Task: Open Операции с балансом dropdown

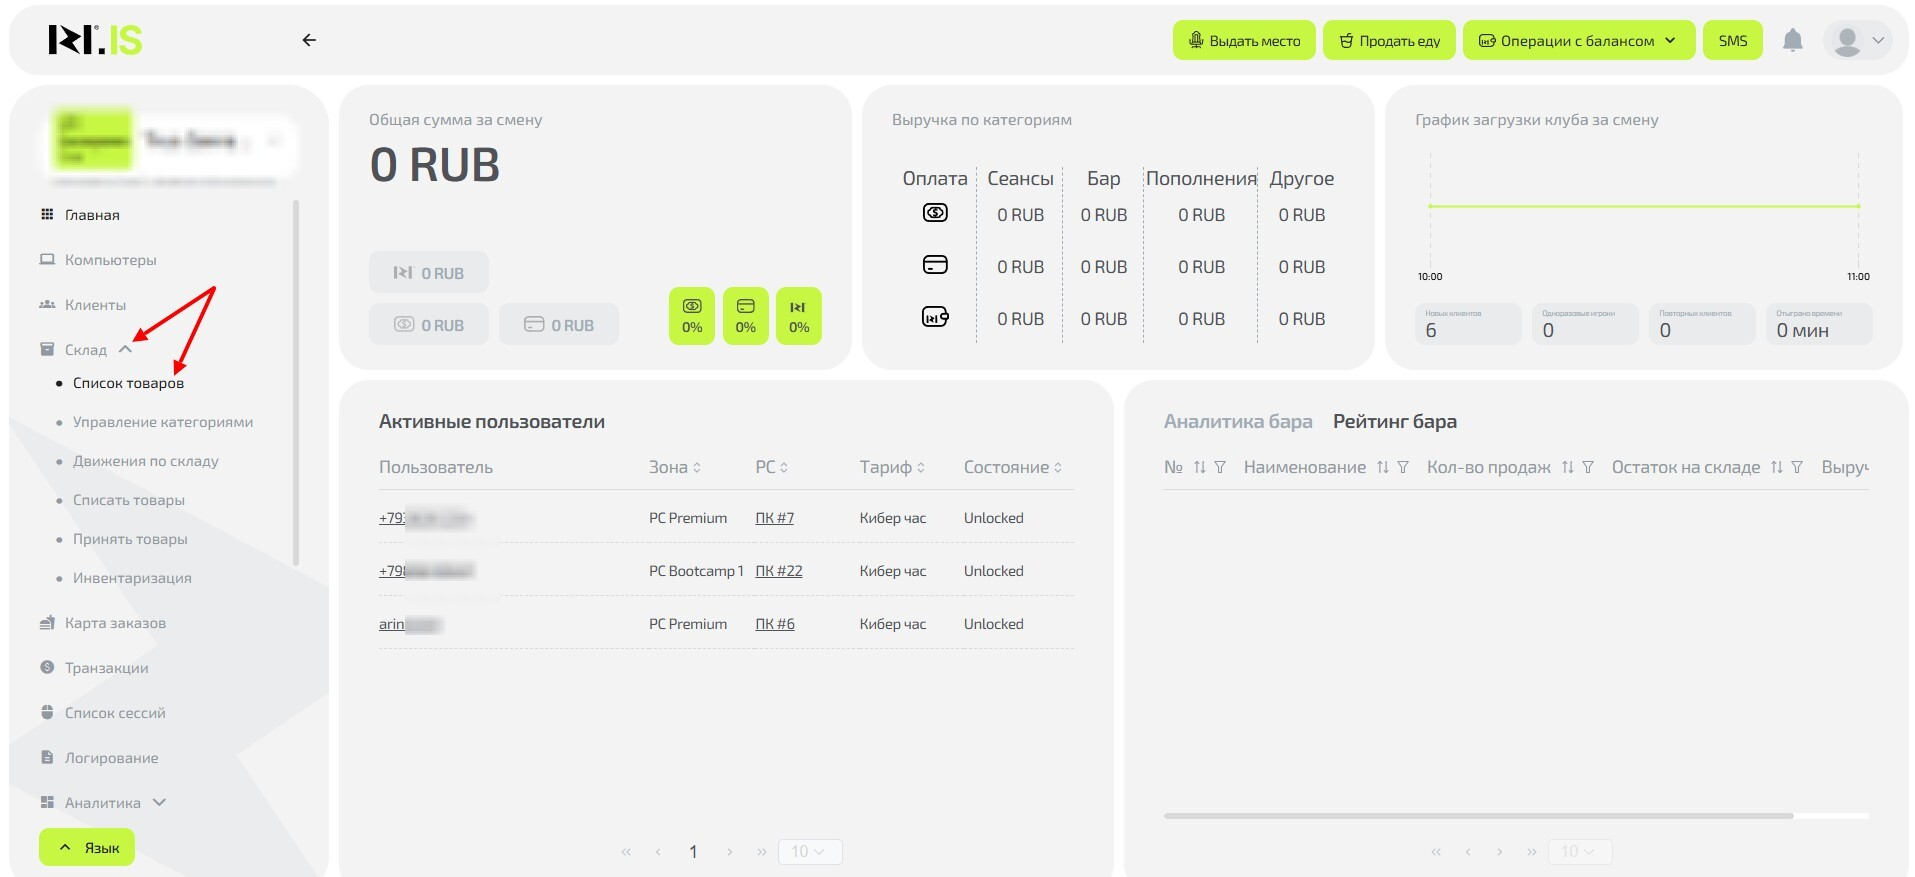Action: click(1578, 41)
